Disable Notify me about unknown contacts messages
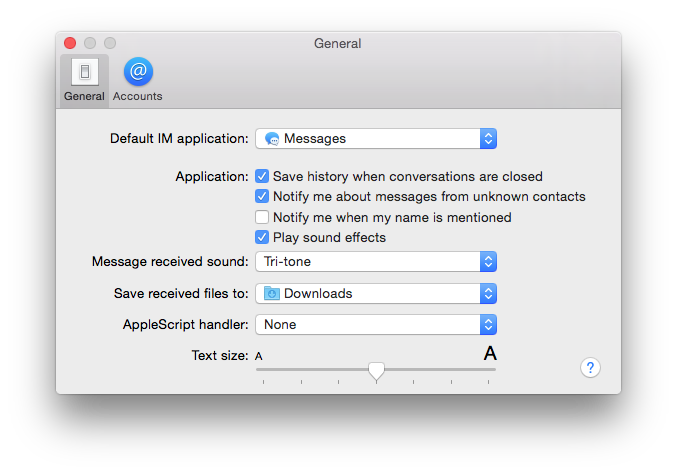The width and height of the screenshot is (677, 474). [262, 196]
